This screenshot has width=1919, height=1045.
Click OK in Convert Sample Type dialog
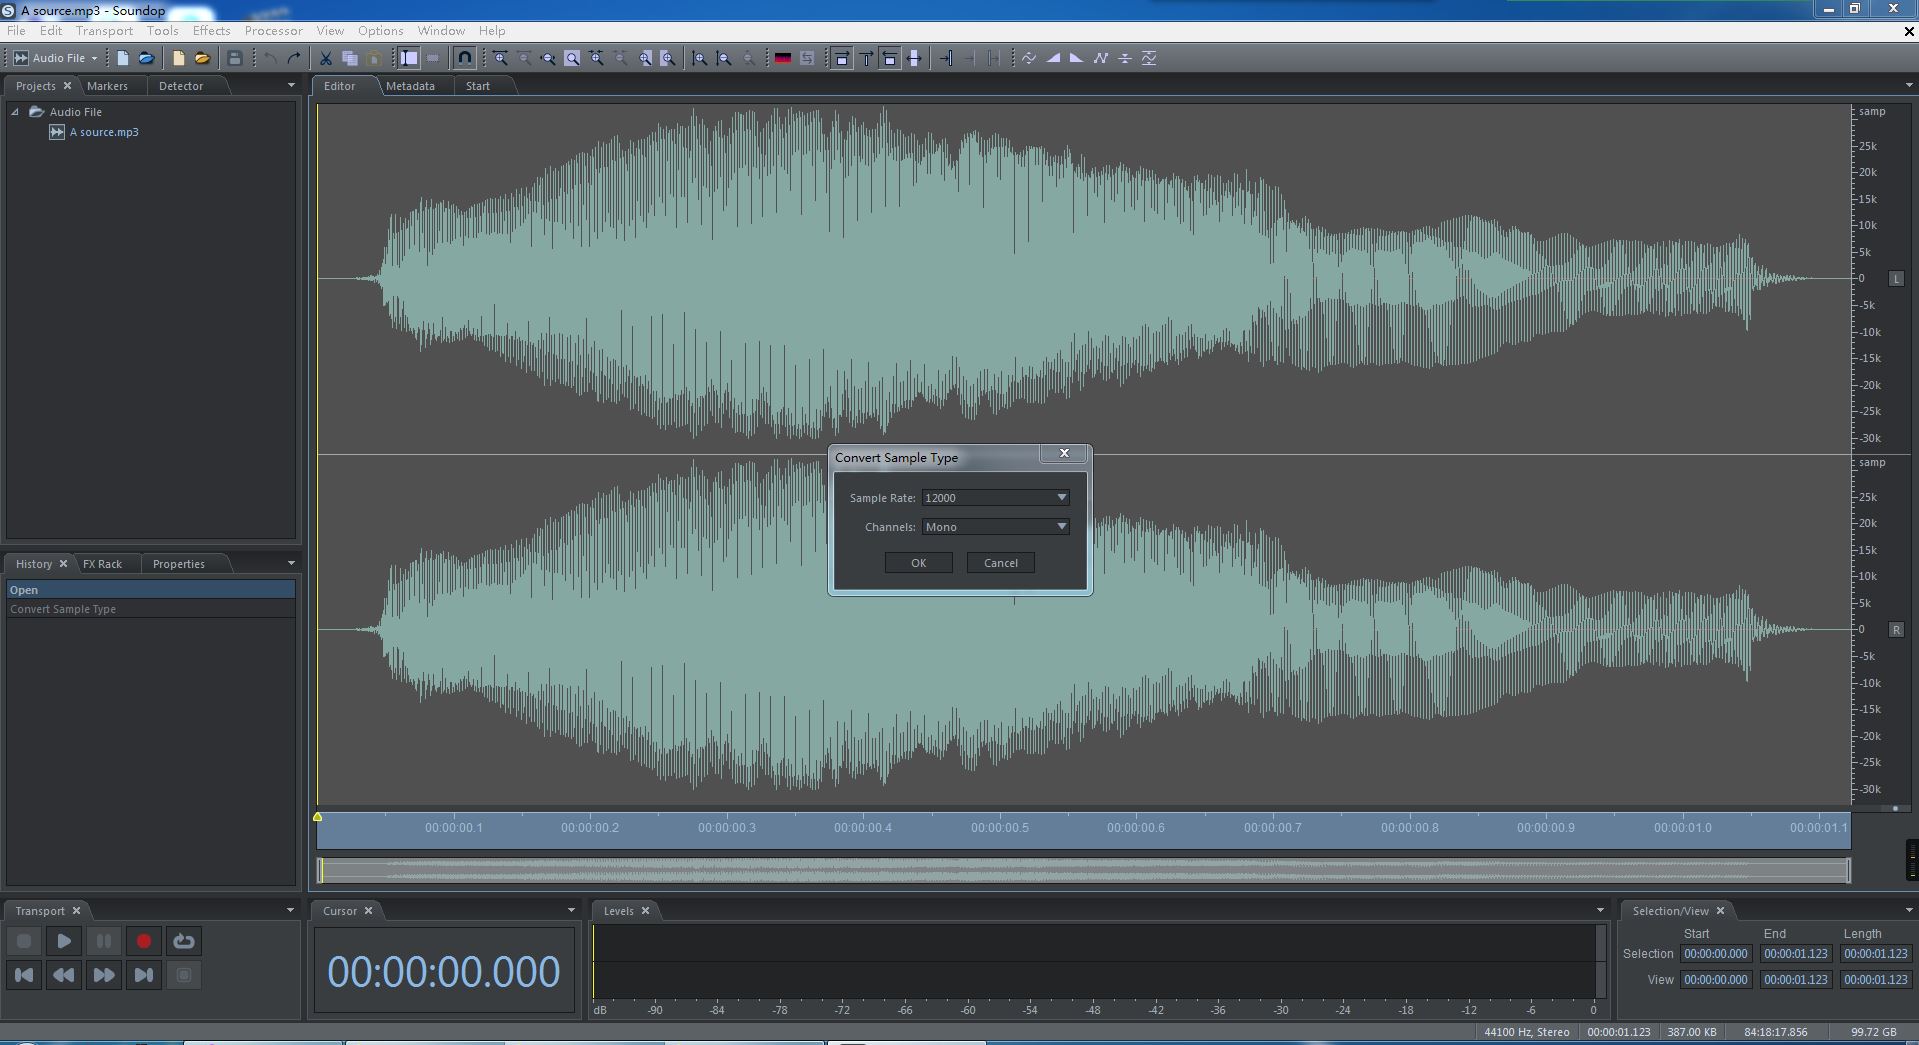tap(918, 563)
